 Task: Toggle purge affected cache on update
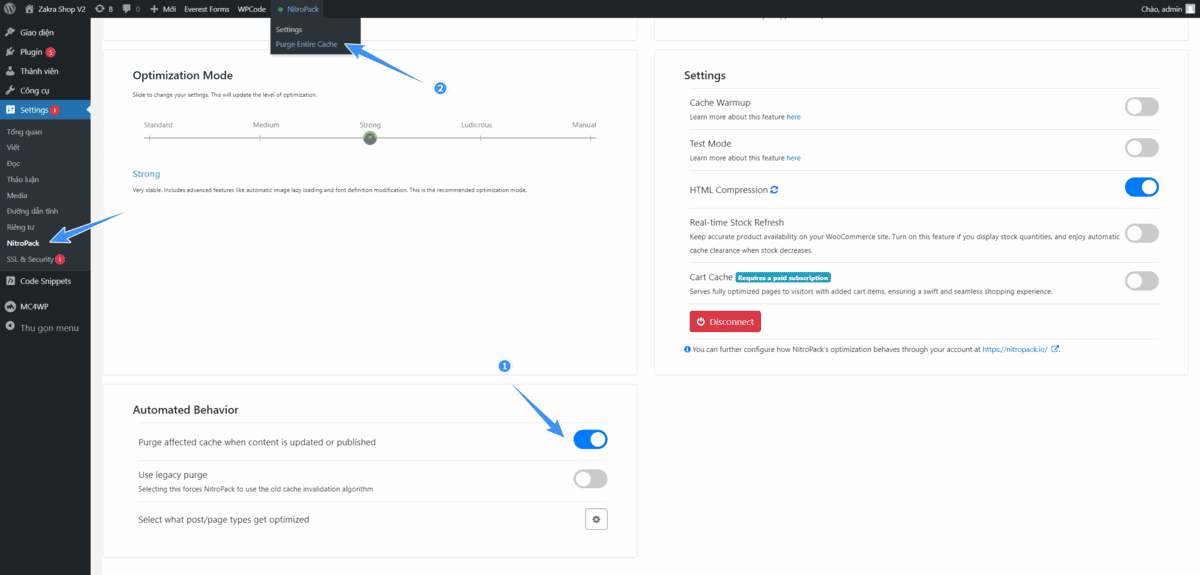tap(590, 440)
